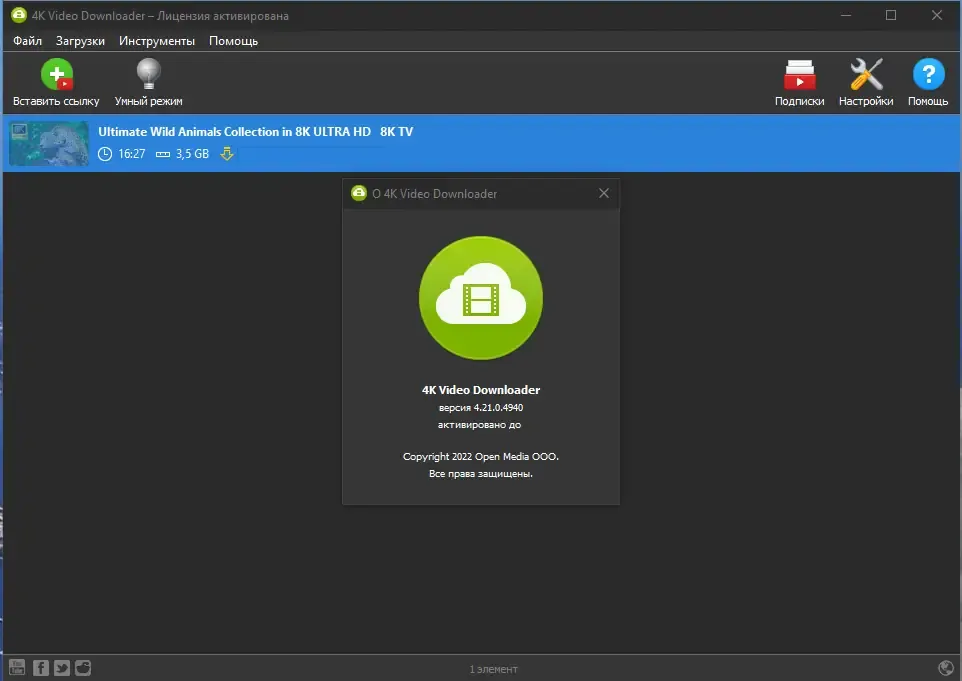The height and width of the screenshot is (681, 962).
Task: Open Подписки (subscriptions) toolbar icon
Action: coord(799,75)
